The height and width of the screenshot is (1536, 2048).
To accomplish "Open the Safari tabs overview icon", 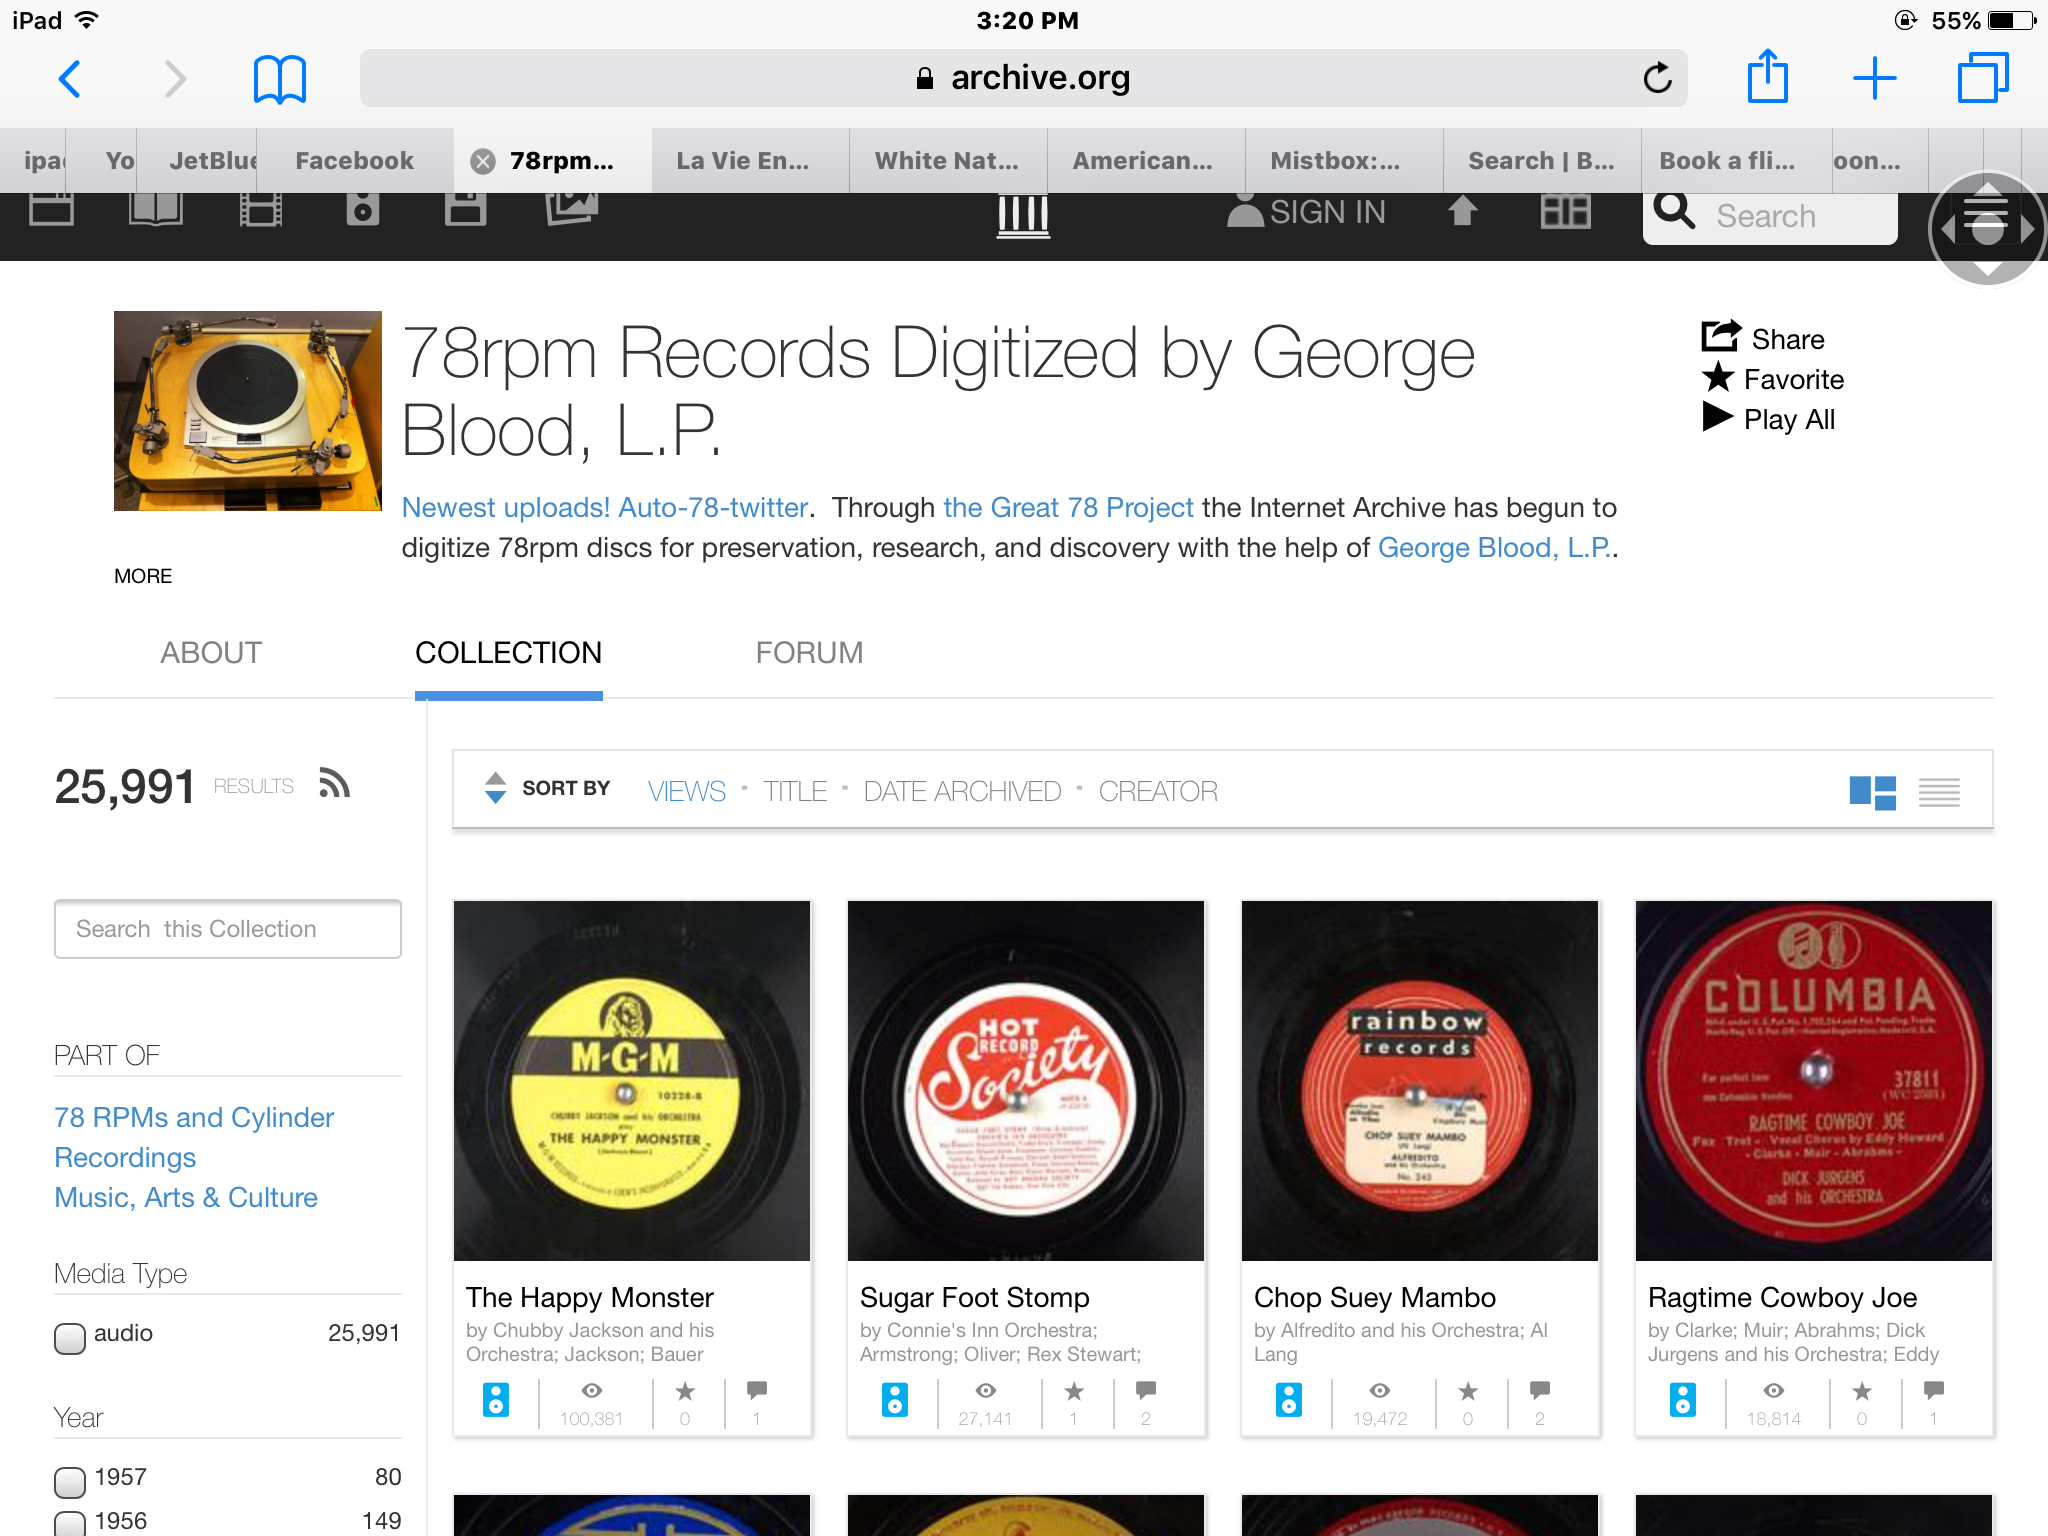I will [x=1982, y=78].
